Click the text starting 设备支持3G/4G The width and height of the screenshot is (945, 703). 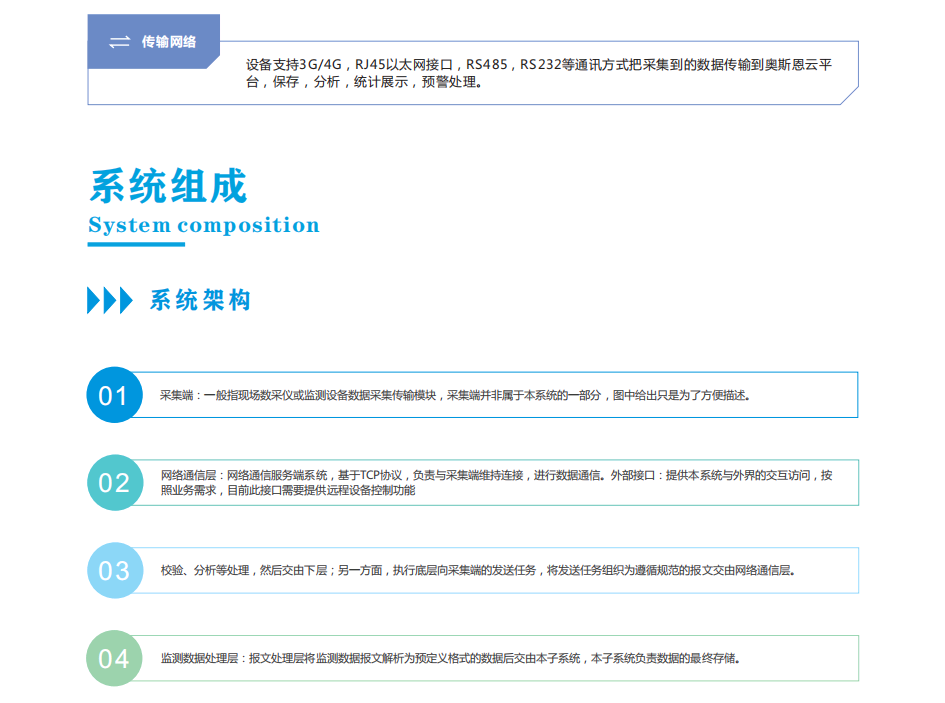(539, 73)
